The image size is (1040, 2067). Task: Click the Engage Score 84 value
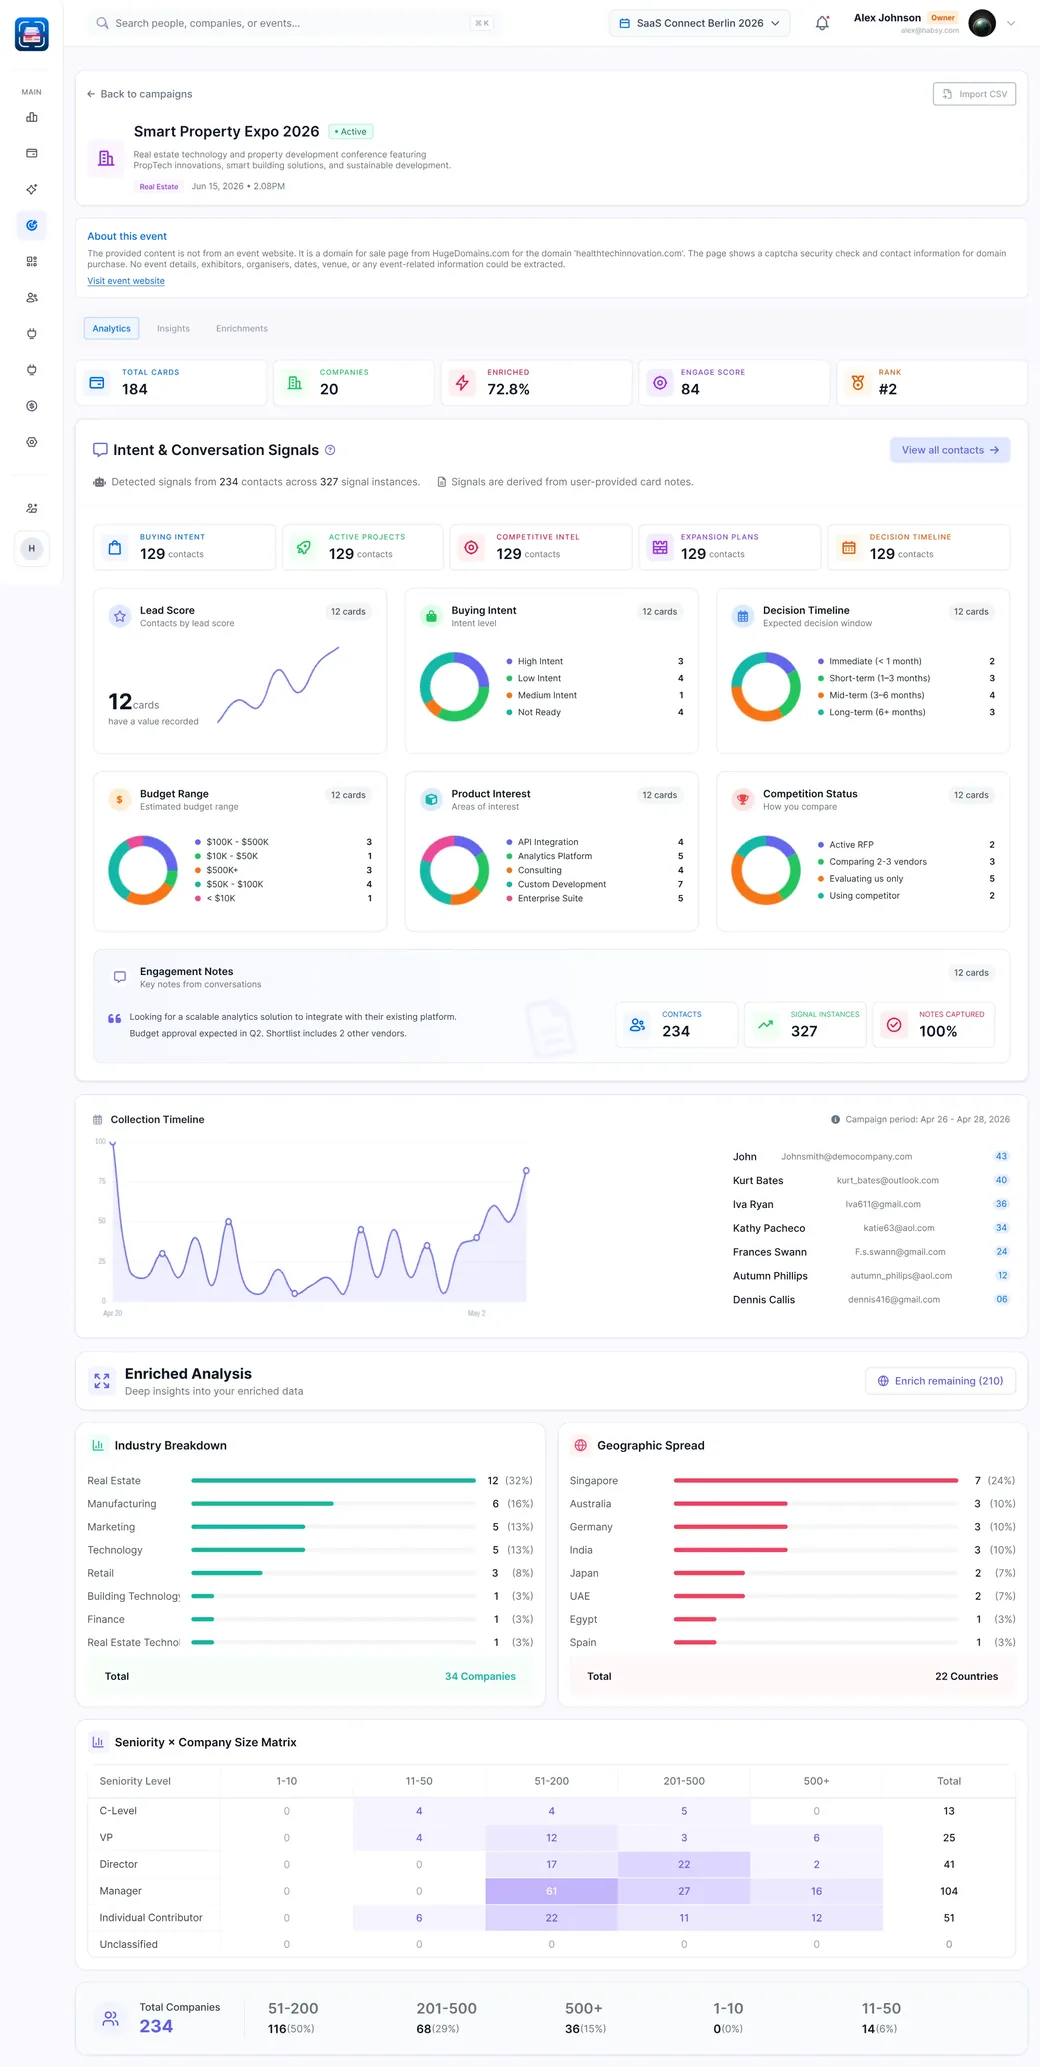click(690, 390)
